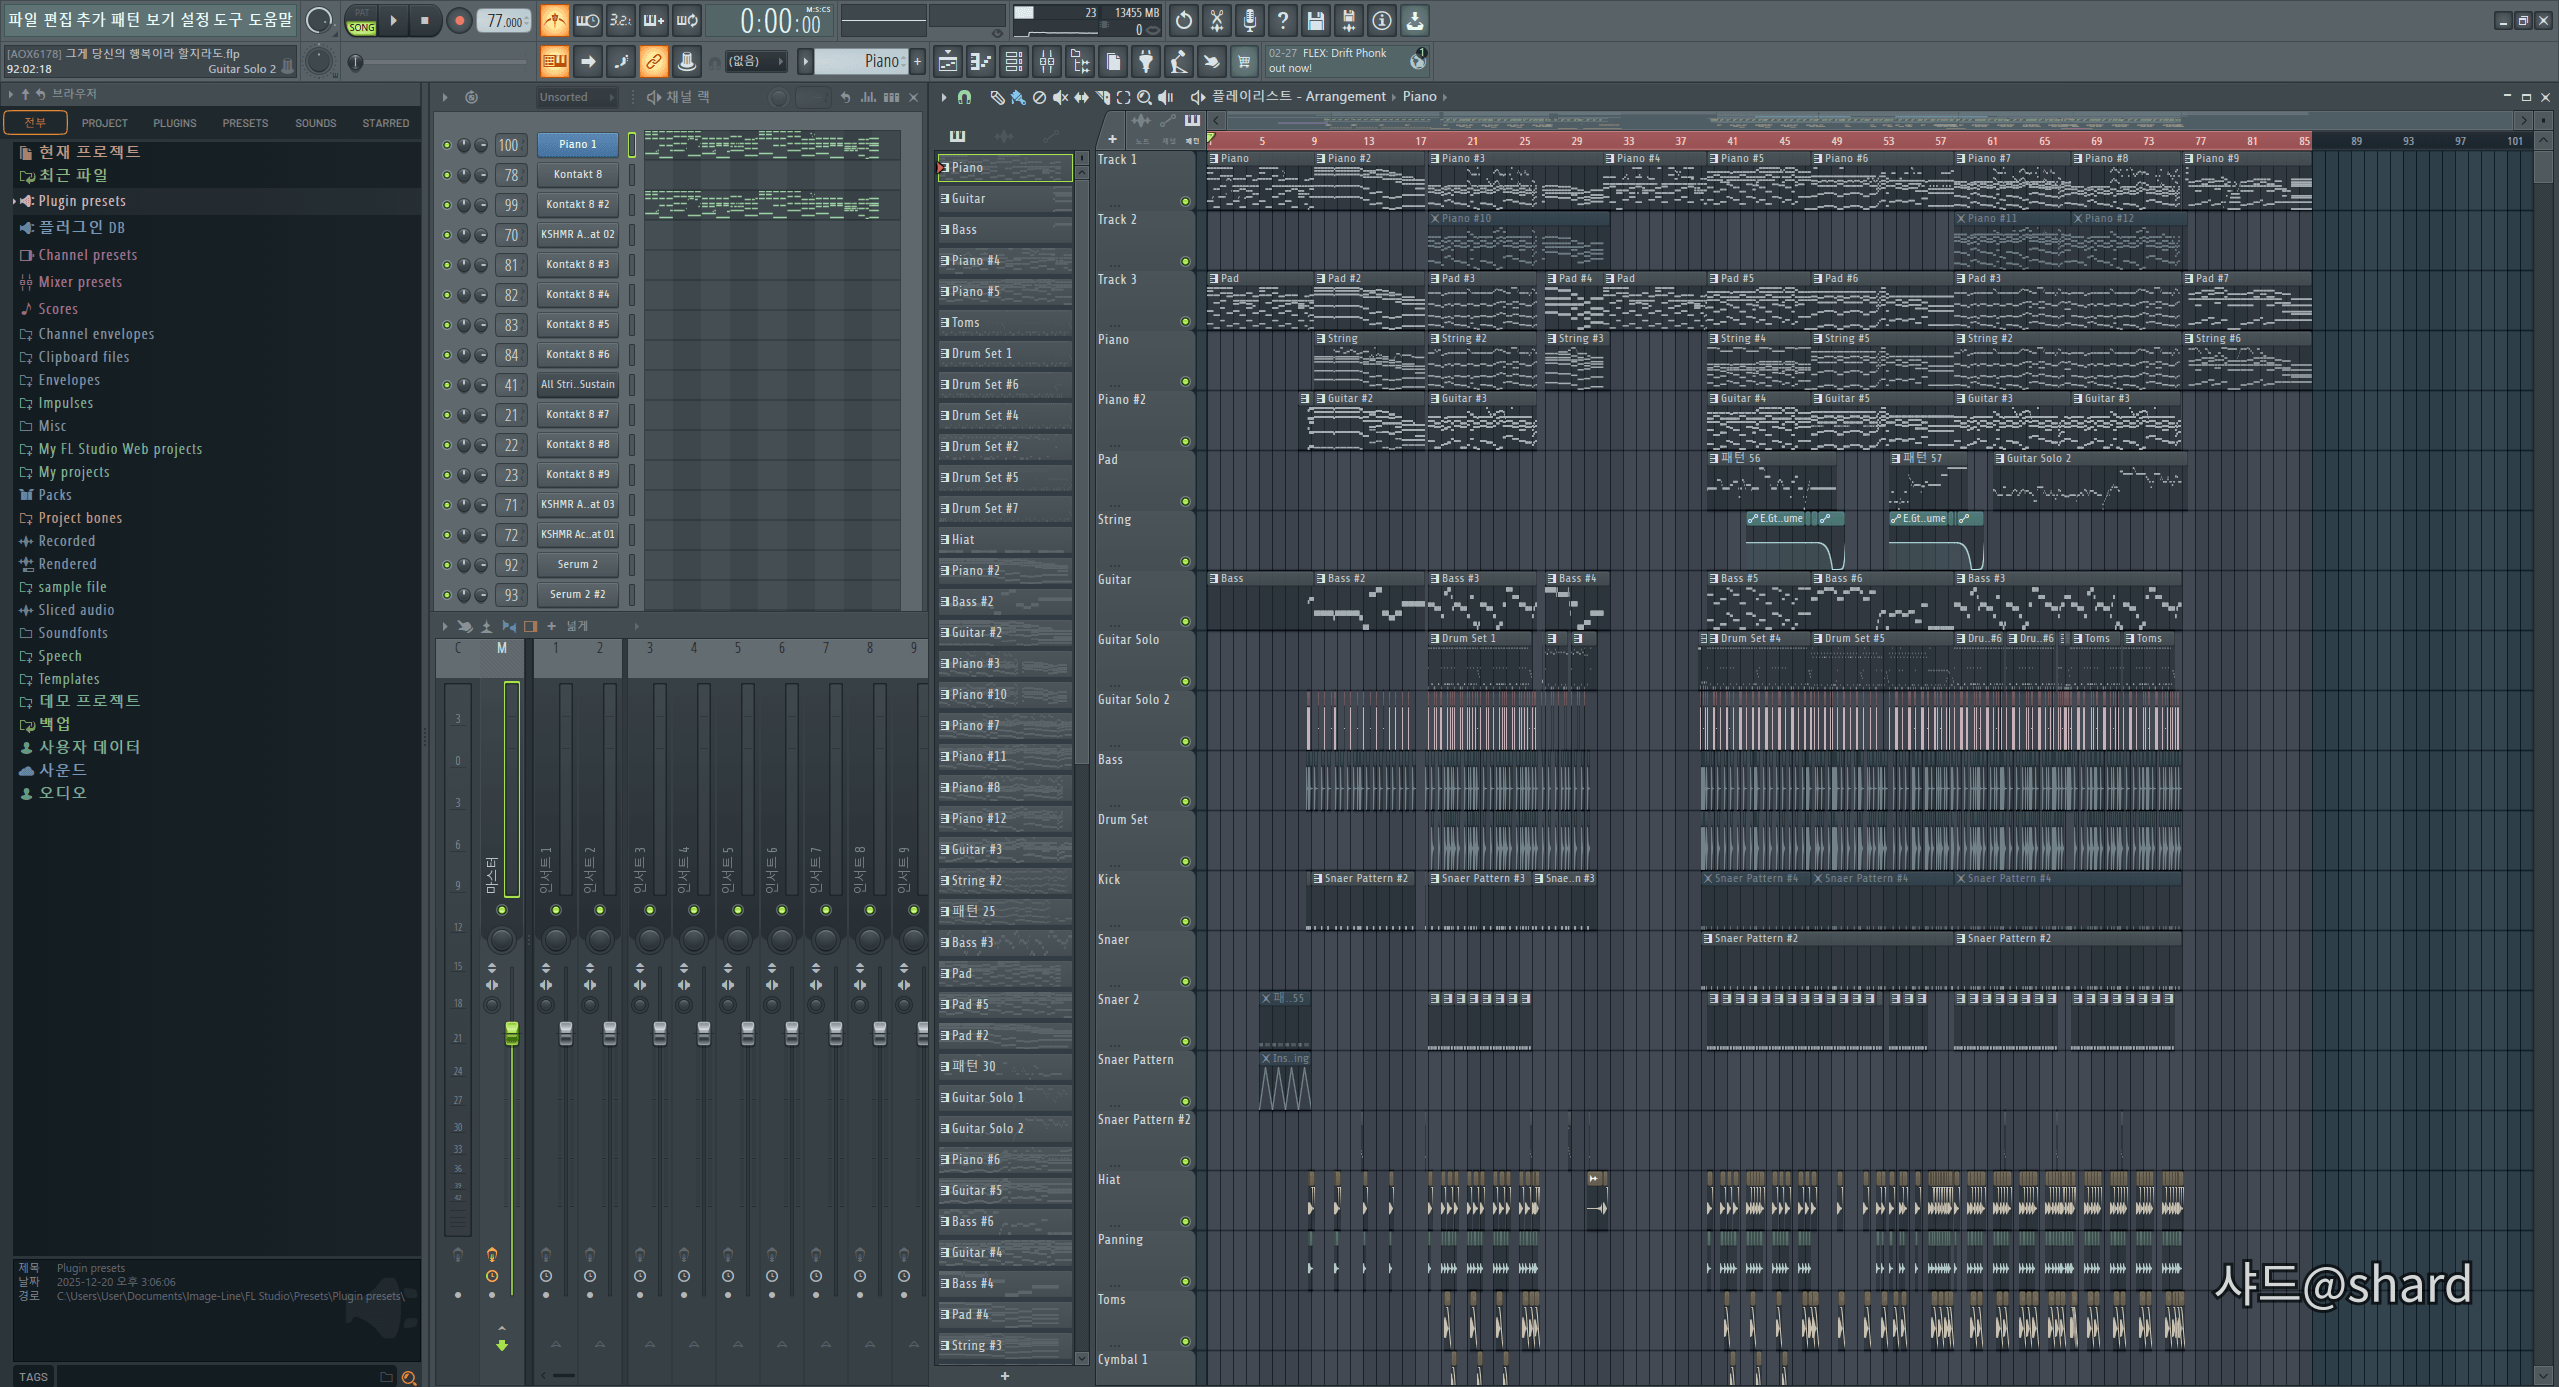Toggle PAT/SONG mode switch
The image size is (2559, 1387).
point(361,20)
